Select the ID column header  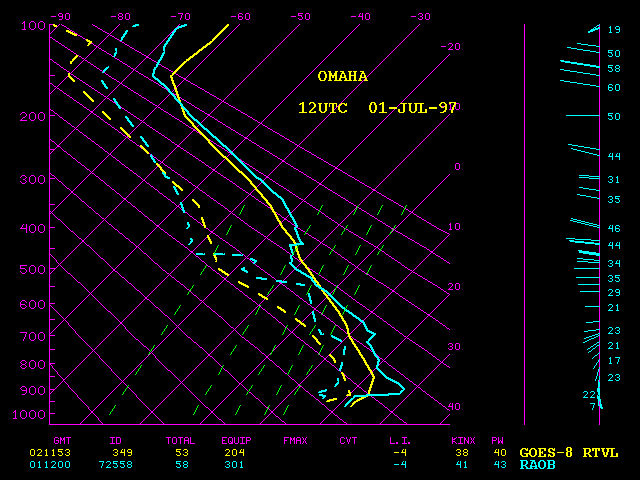coord(116,441)
